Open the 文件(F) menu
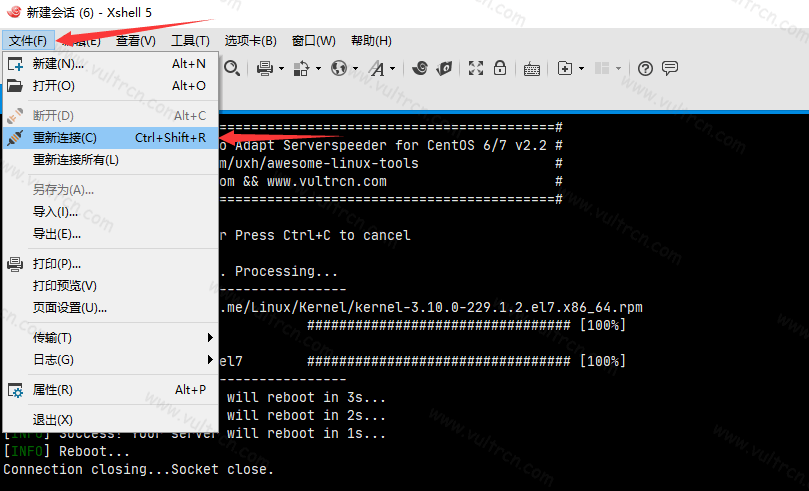This screenshot has width=809, height=491. tap(28, 41)
